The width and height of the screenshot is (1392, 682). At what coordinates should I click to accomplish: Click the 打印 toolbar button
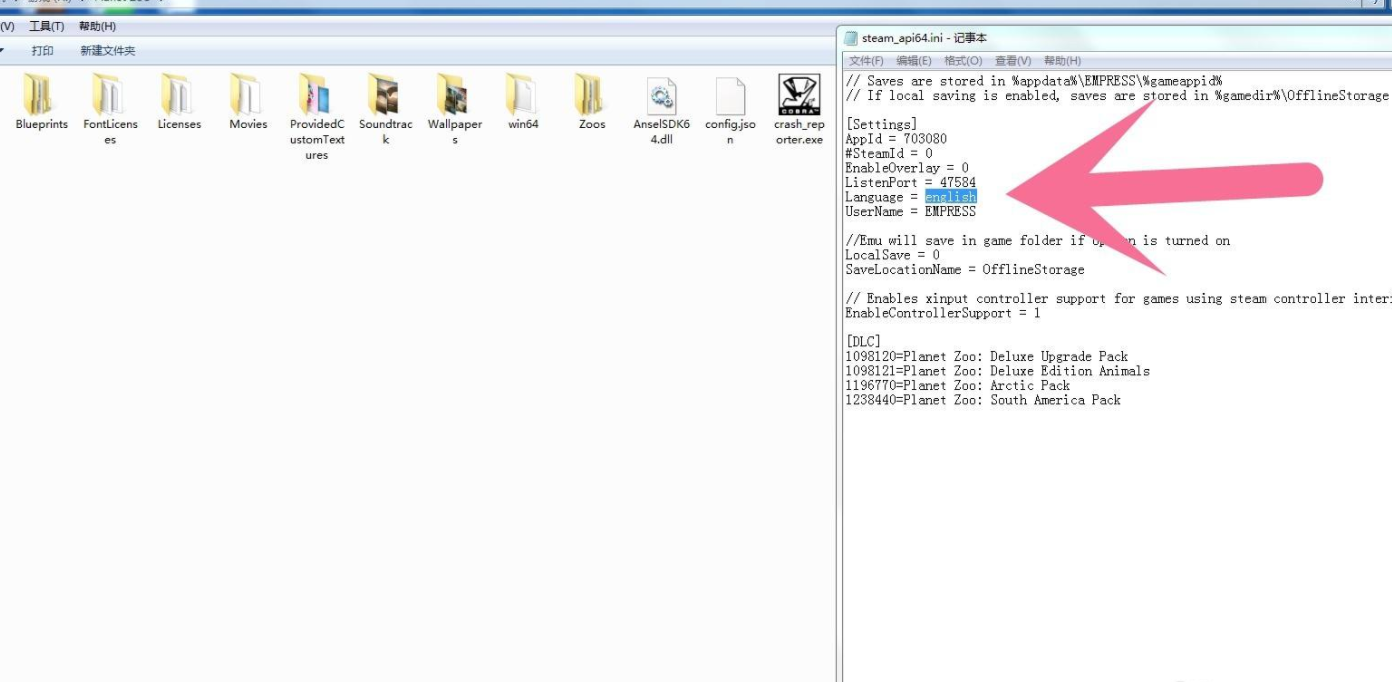[42, 50]
